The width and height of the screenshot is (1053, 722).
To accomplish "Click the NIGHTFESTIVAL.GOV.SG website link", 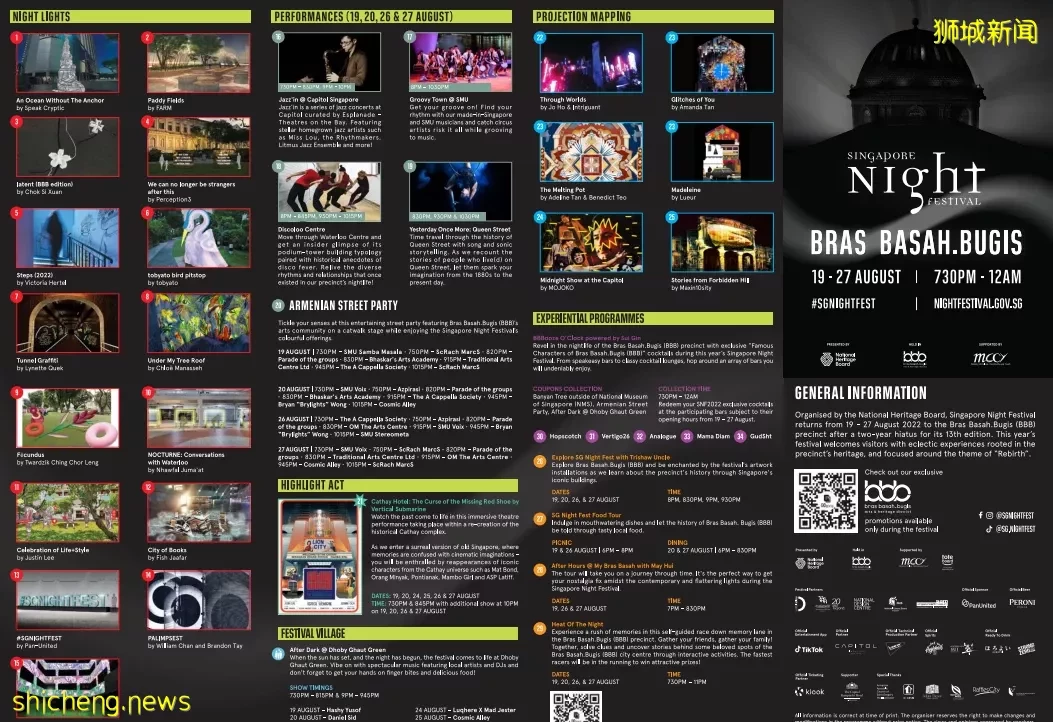I will [x=978, y=304].
